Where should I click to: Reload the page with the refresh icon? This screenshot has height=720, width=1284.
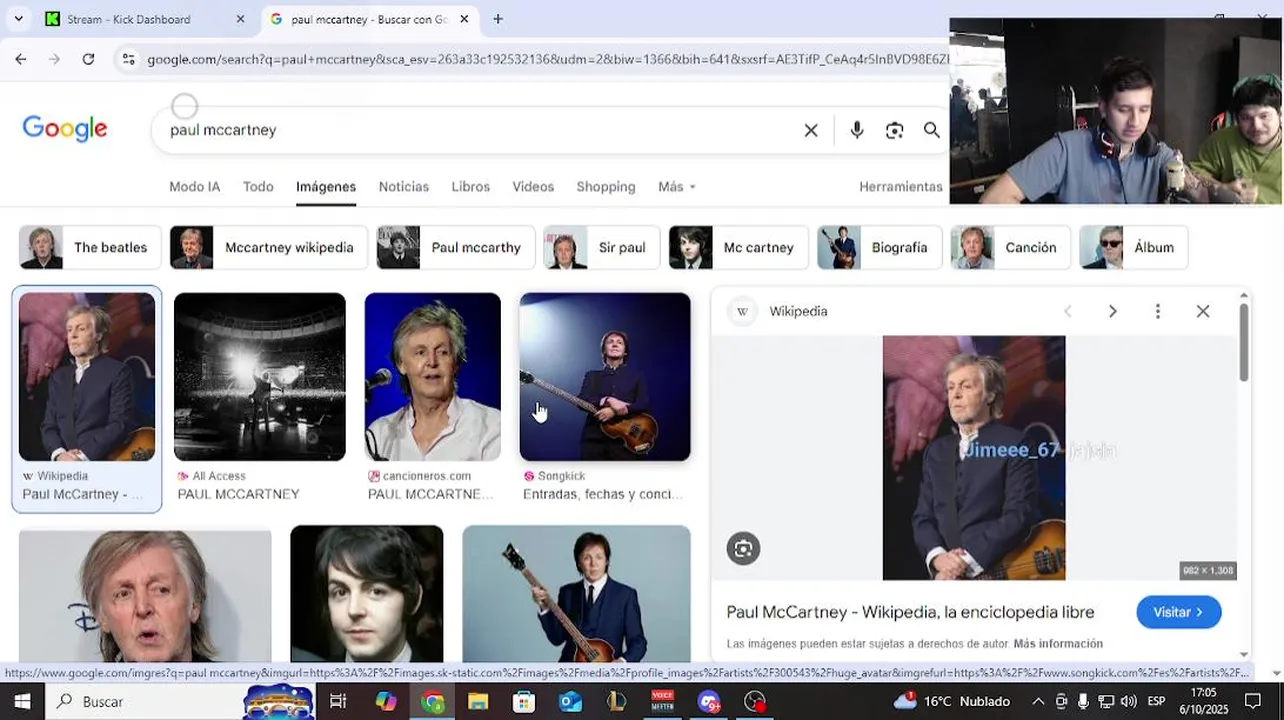tap(88, 59)
